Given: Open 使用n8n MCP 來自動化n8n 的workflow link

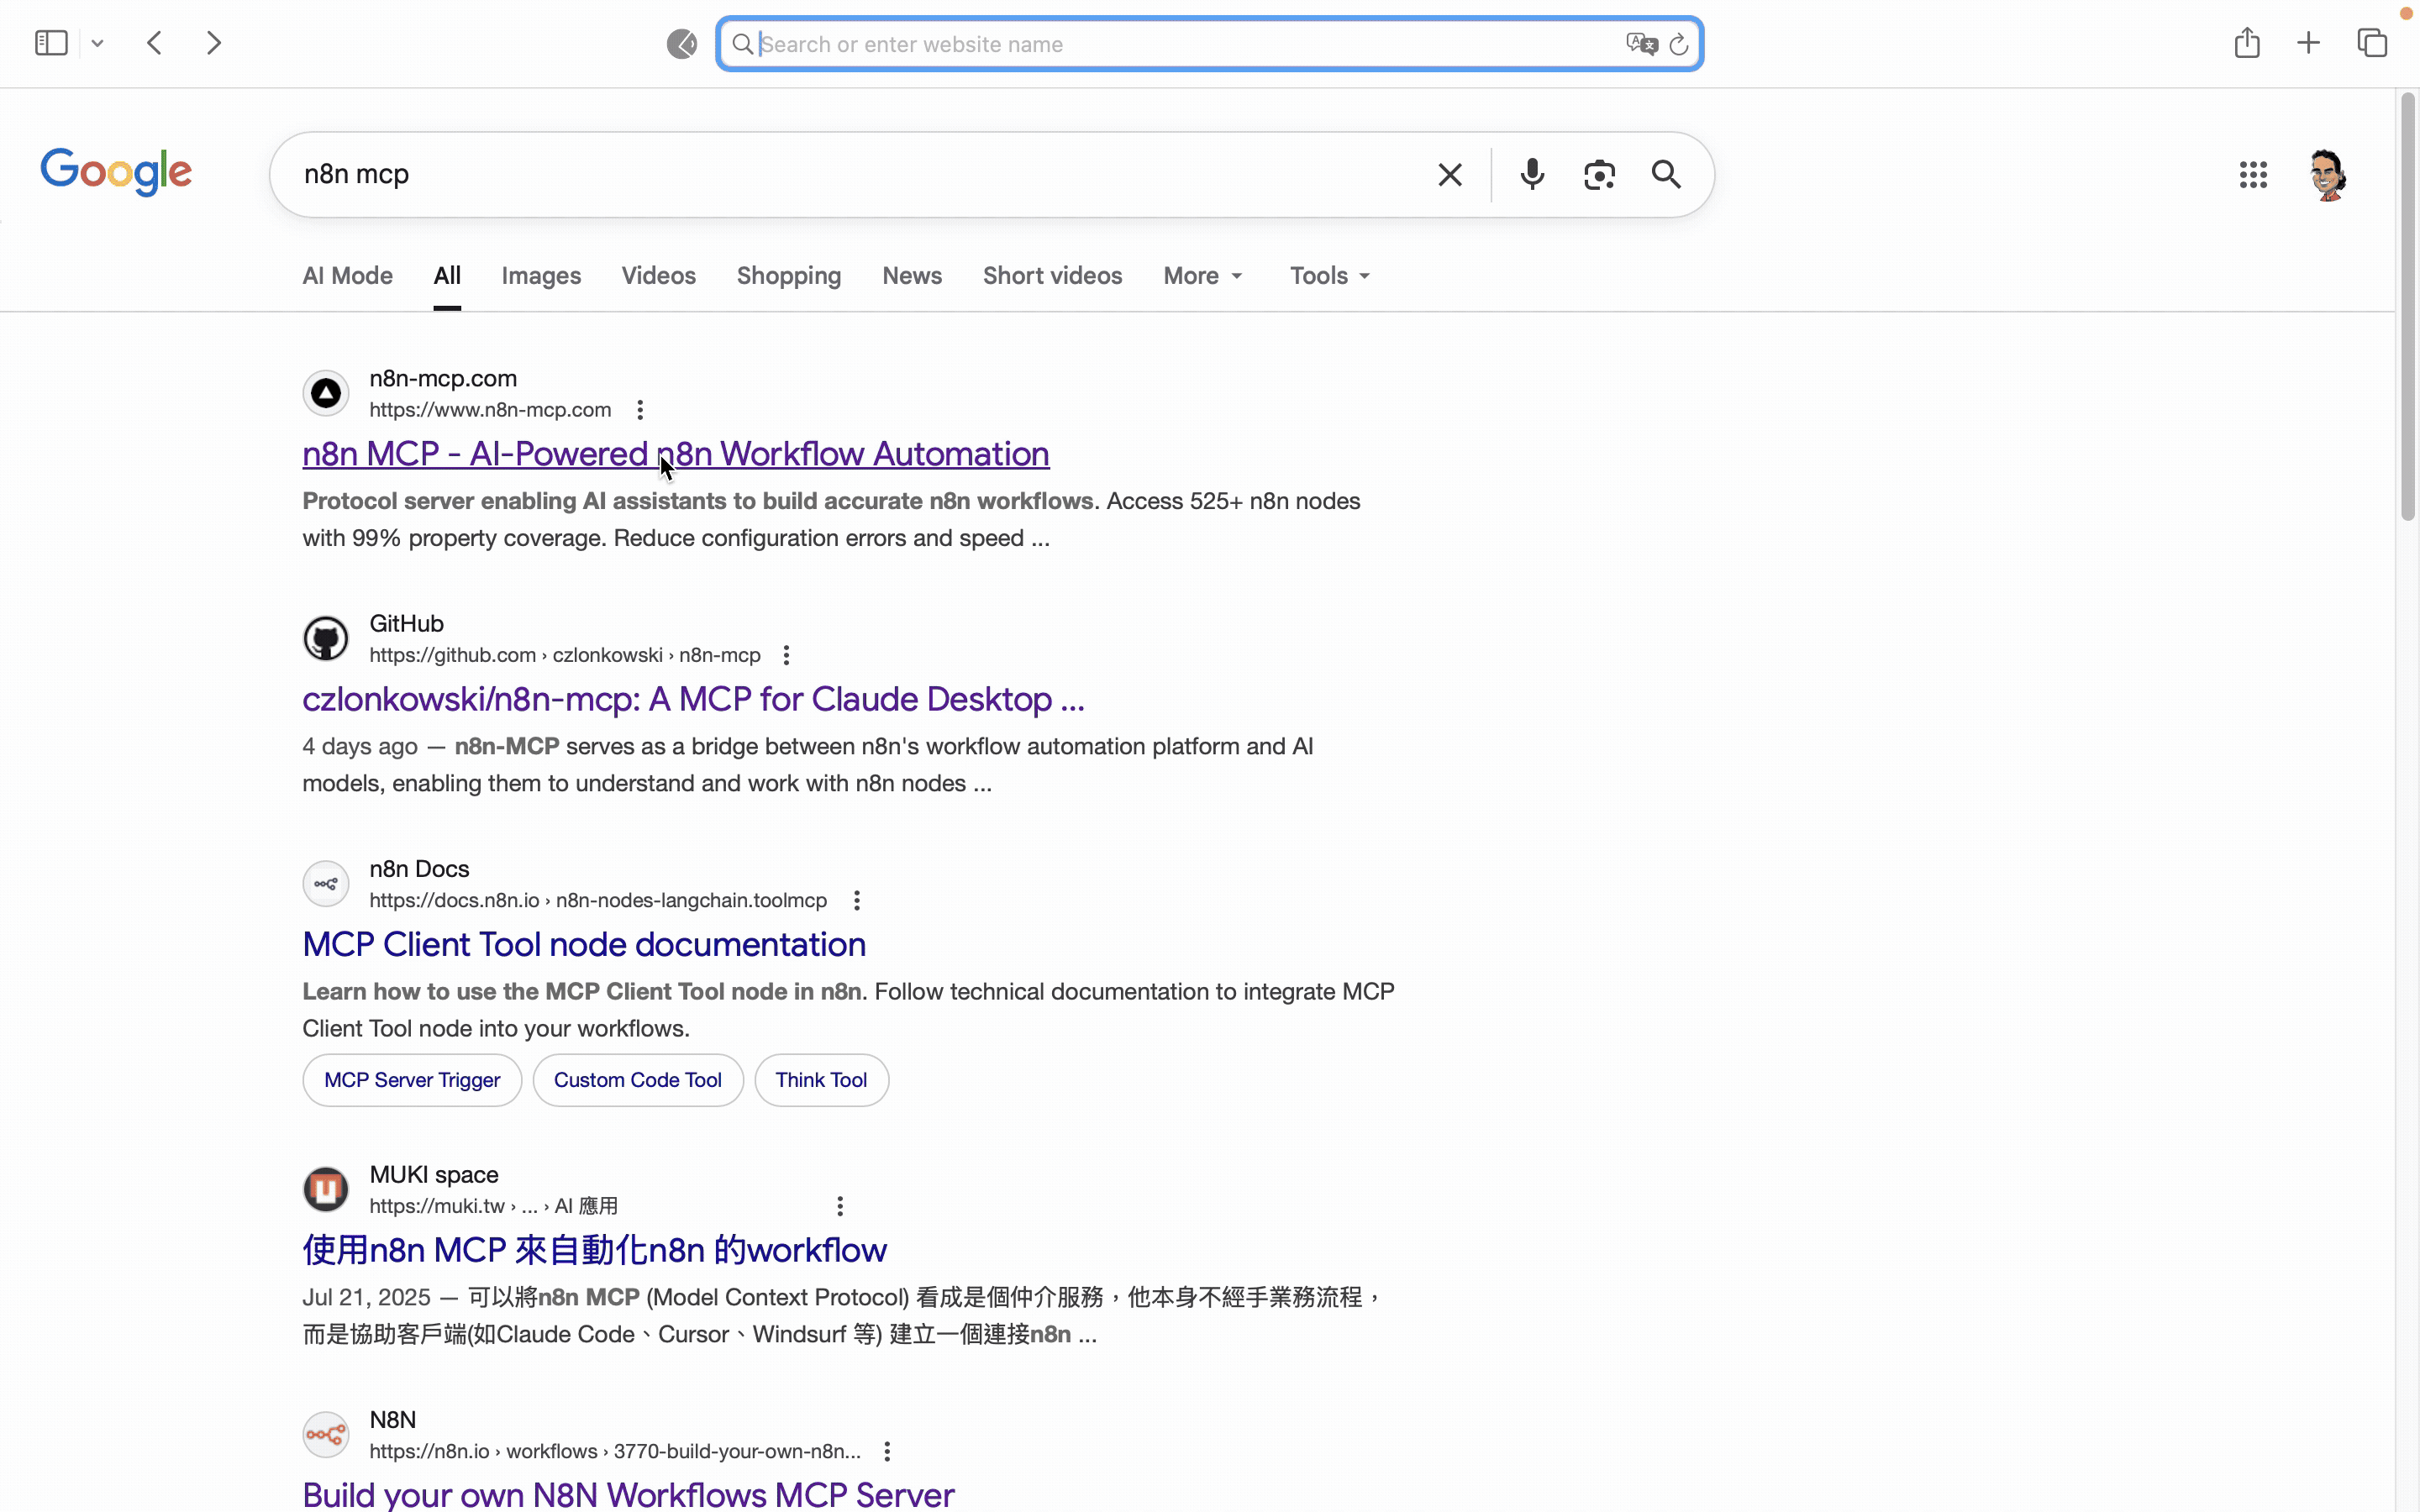Looking at the screenshot, I should tap(594, 1250).
